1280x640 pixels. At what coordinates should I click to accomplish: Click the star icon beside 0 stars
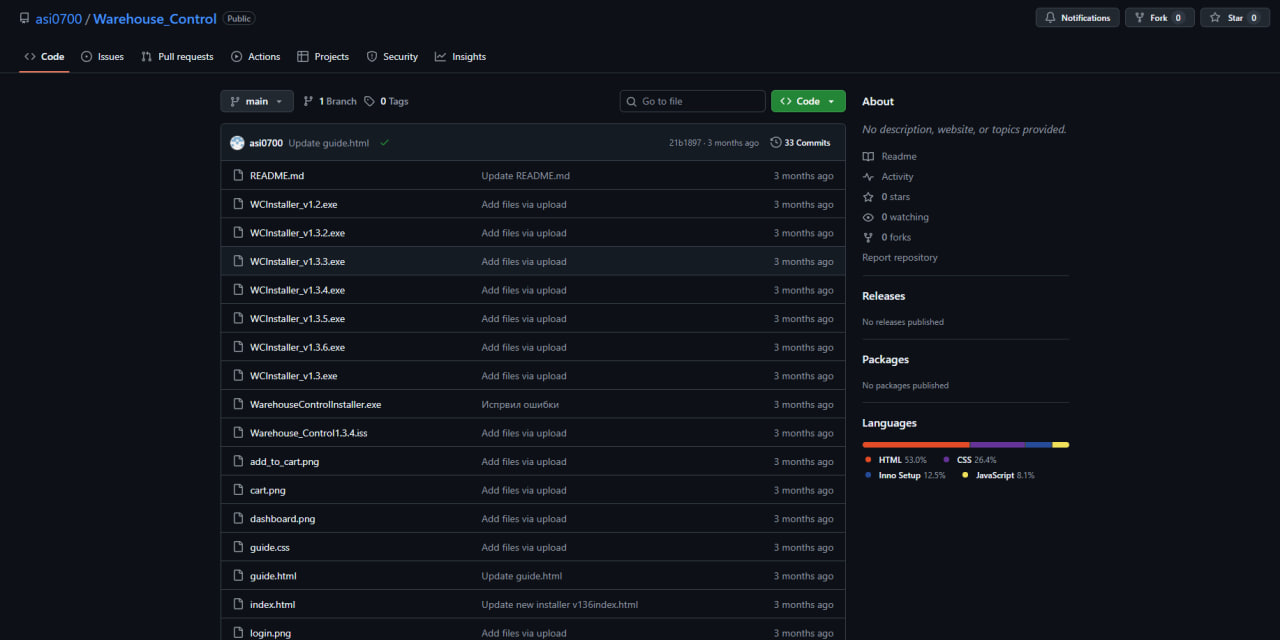[868, 197]
